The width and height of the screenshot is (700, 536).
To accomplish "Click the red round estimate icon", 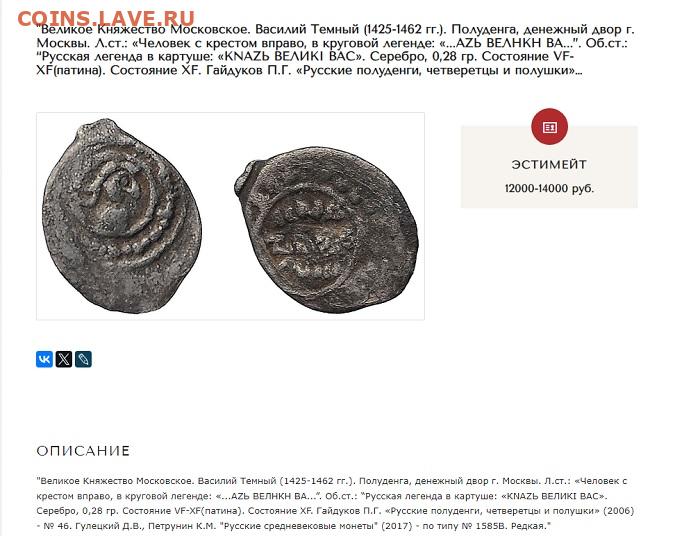I will point(549,127).
